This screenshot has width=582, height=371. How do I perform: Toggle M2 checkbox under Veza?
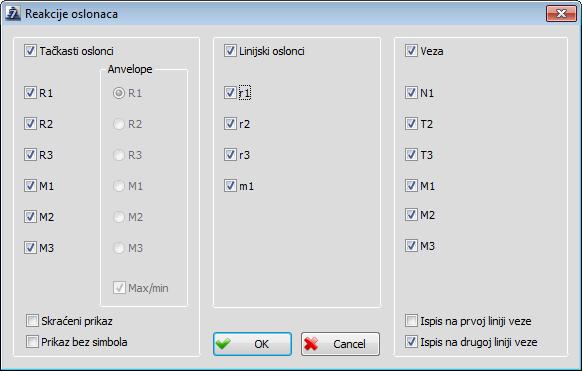(411, 214)
